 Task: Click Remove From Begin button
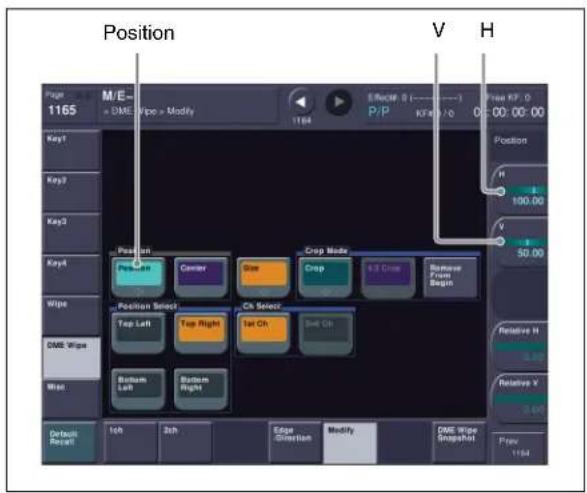(450, 277)
